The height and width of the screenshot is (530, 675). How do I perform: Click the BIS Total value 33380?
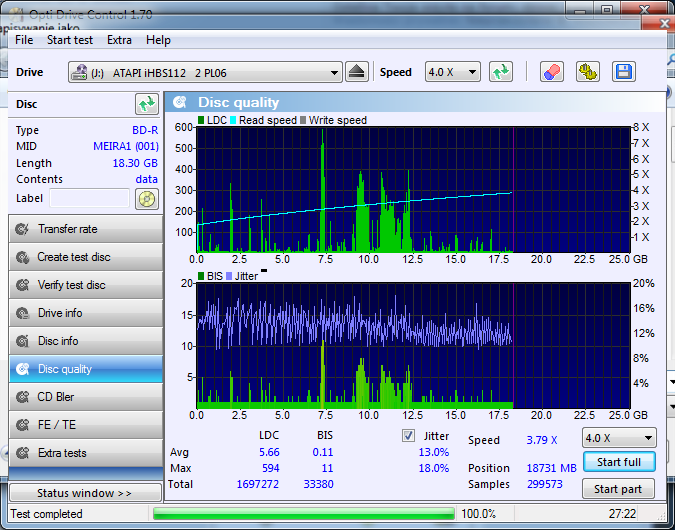[318, 484]
